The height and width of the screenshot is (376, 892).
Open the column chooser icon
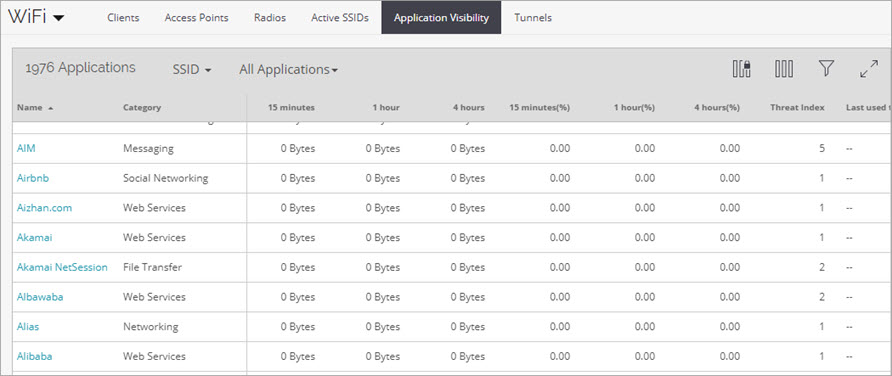(x=784, y=69)
